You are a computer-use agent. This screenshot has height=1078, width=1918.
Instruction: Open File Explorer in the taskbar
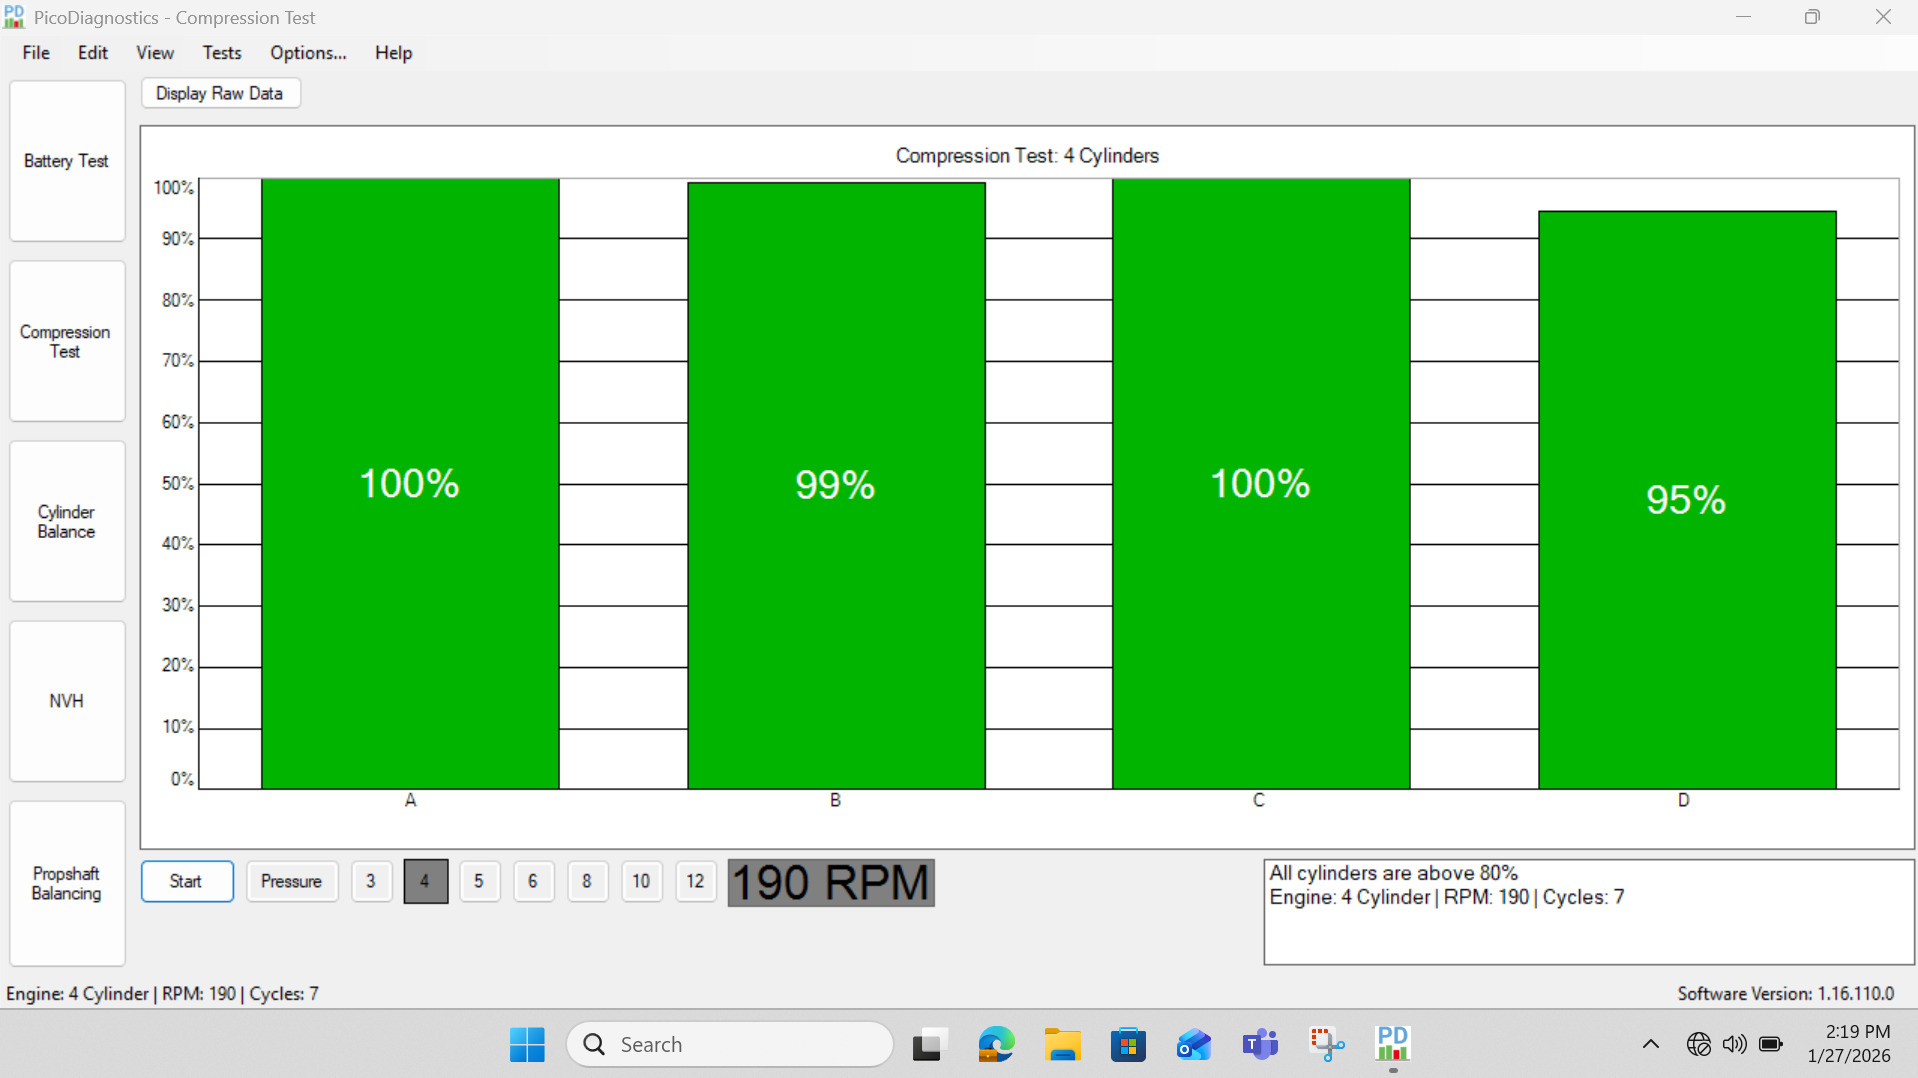pyautogui.click(x=1062, y=1044)
